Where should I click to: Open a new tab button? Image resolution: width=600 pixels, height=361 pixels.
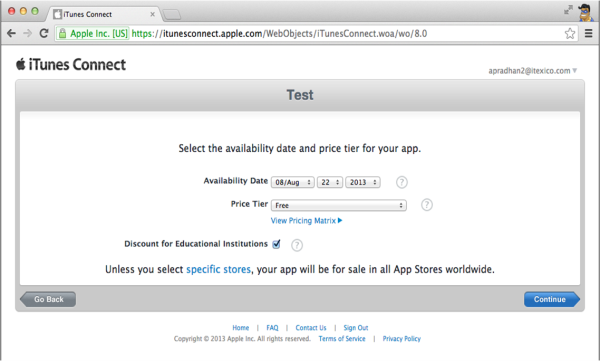pos(172,15)
